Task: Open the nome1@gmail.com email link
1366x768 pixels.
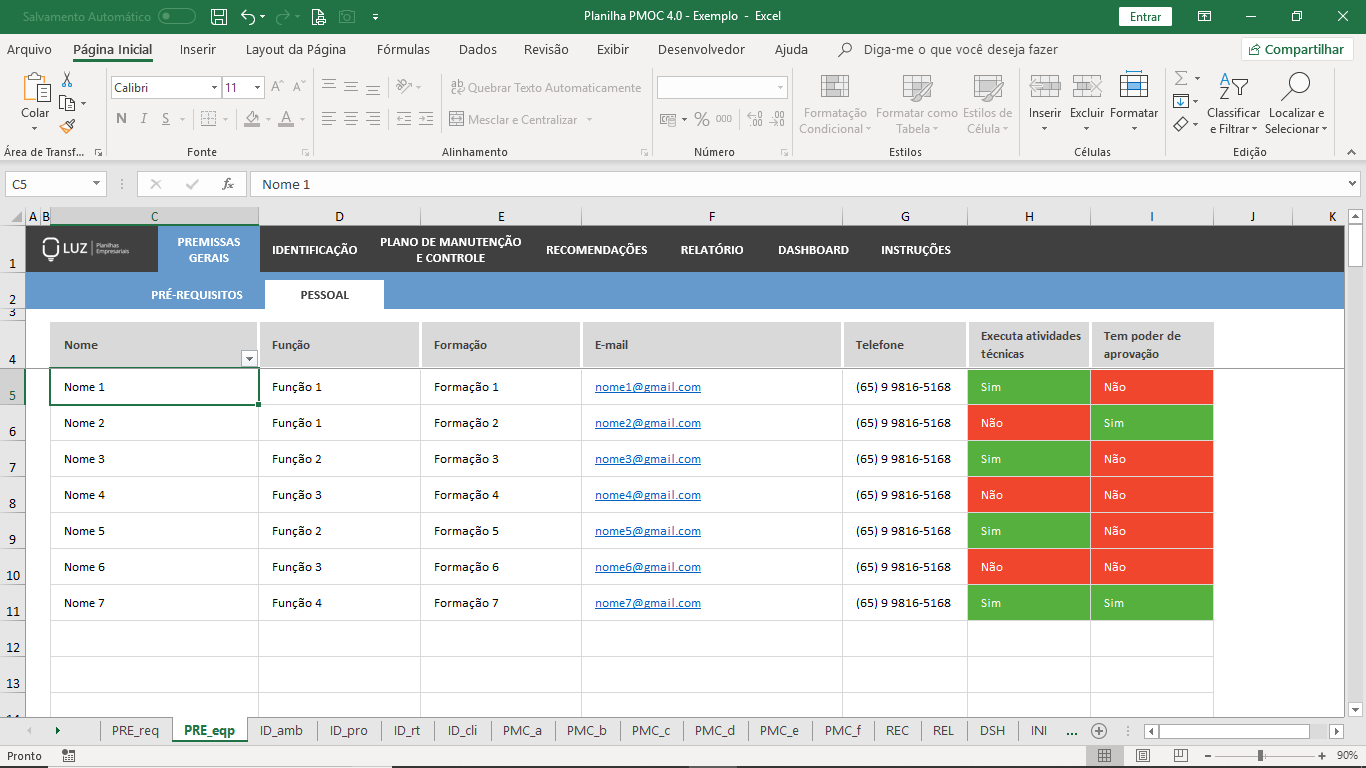Action: pyautogui.click(x=648, y=387)
